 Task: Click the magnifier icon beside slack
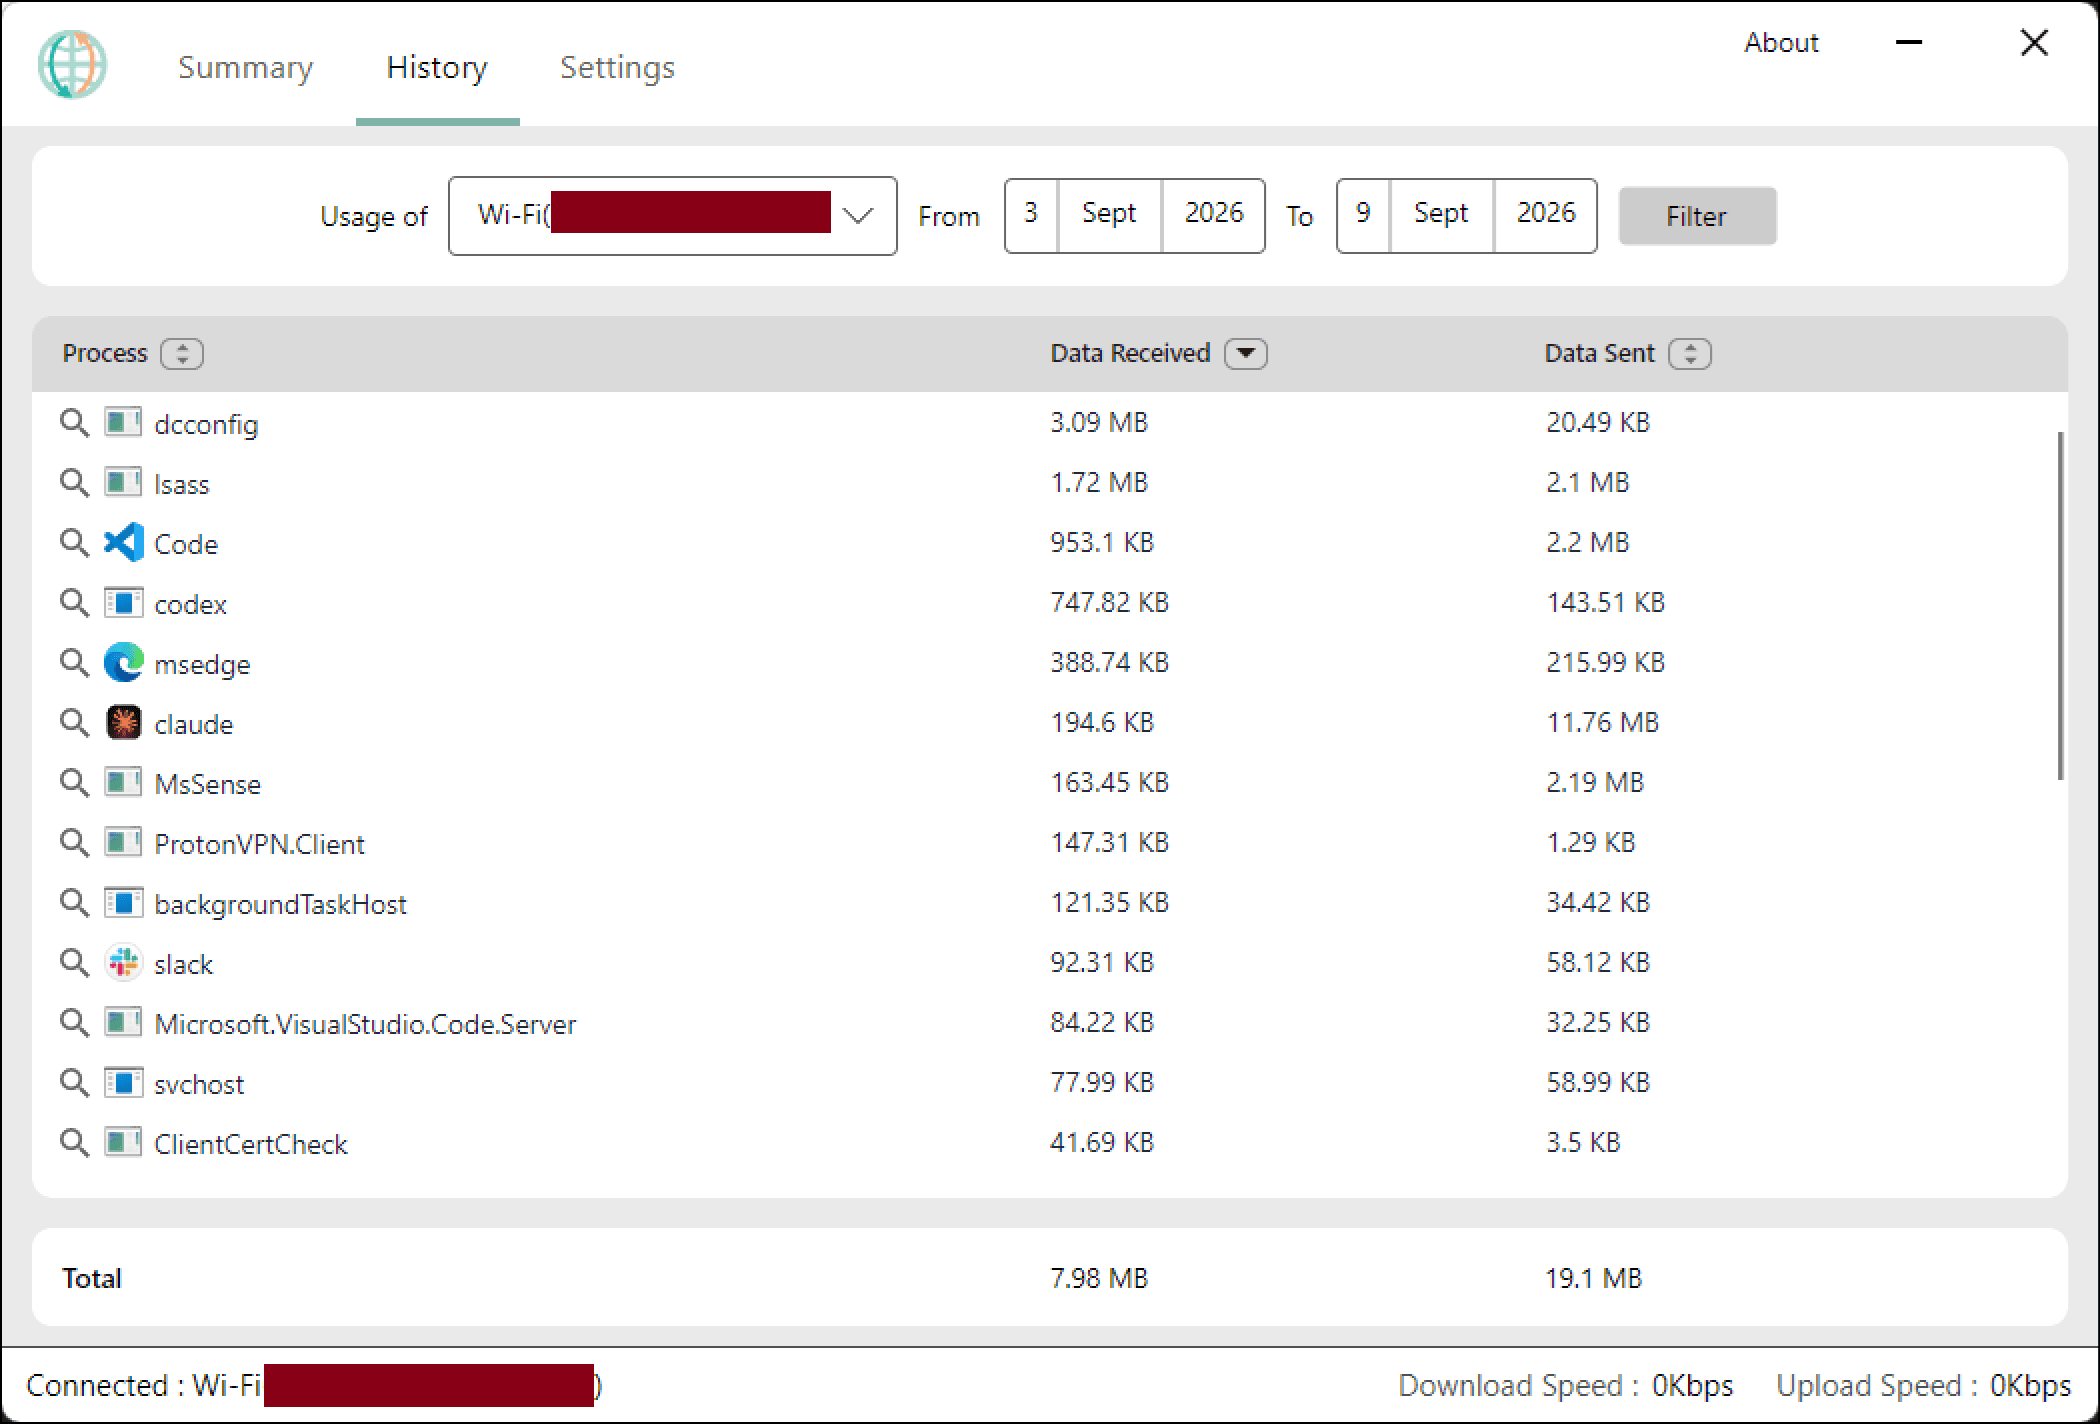pyautogui.click(x=74, y=963)
